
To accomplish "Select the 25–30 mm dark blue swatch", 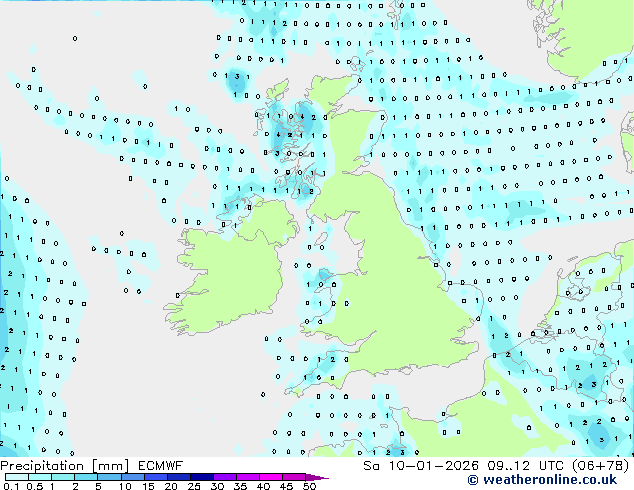I will pyautogui.click(x=202, y=477).
